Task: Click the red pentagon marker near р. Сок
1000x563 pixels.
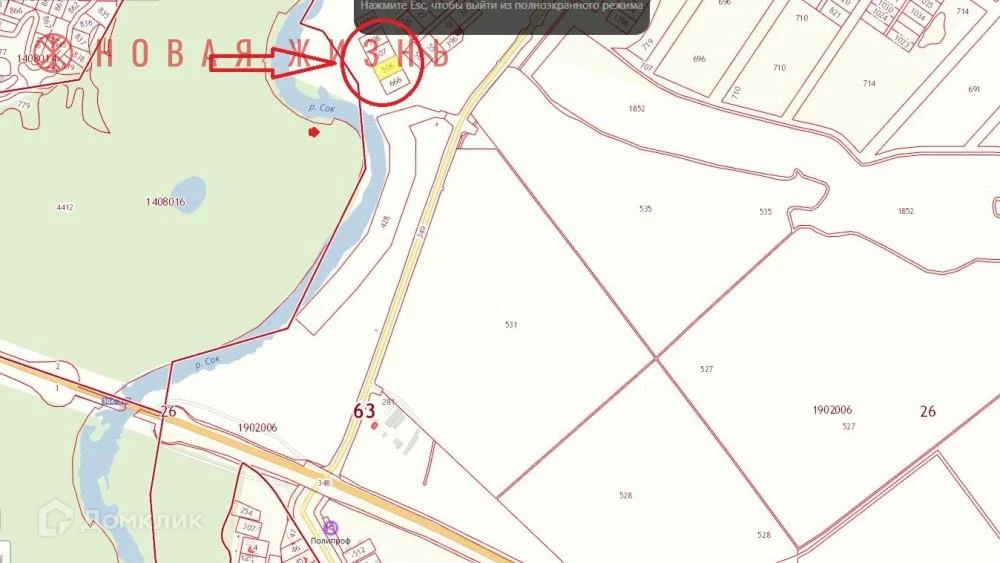Action: point(313,132)
